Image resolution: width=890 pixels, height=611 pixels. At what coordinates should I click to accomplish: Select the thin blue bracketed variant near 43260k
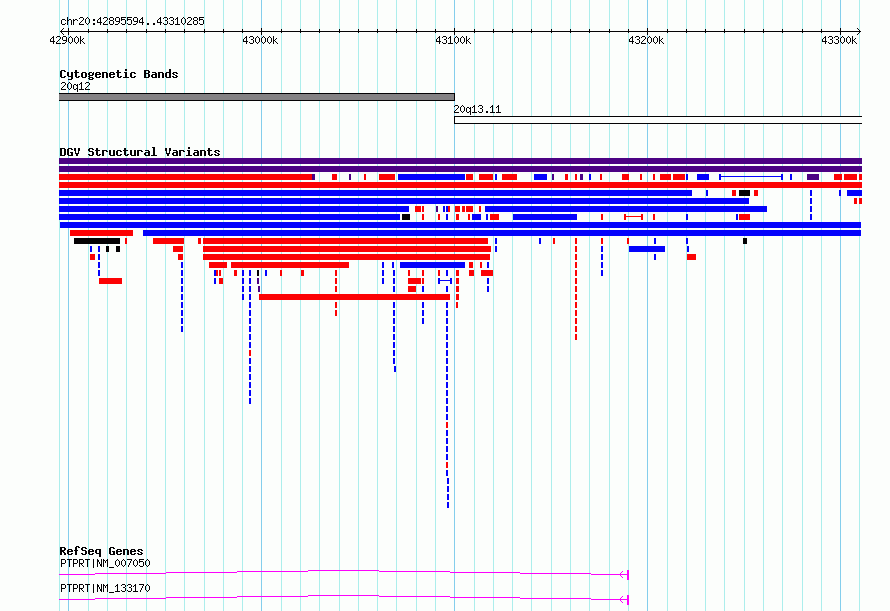pos(751,177)
